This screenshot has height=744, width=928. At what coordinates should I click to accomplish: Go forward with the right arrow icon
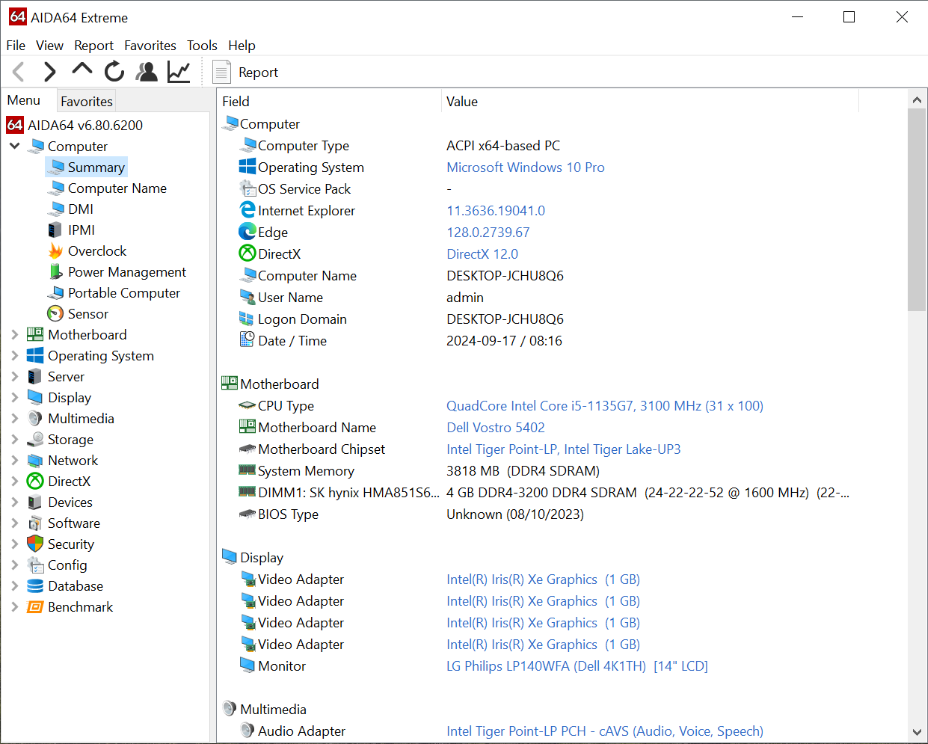tap(50, 72)
